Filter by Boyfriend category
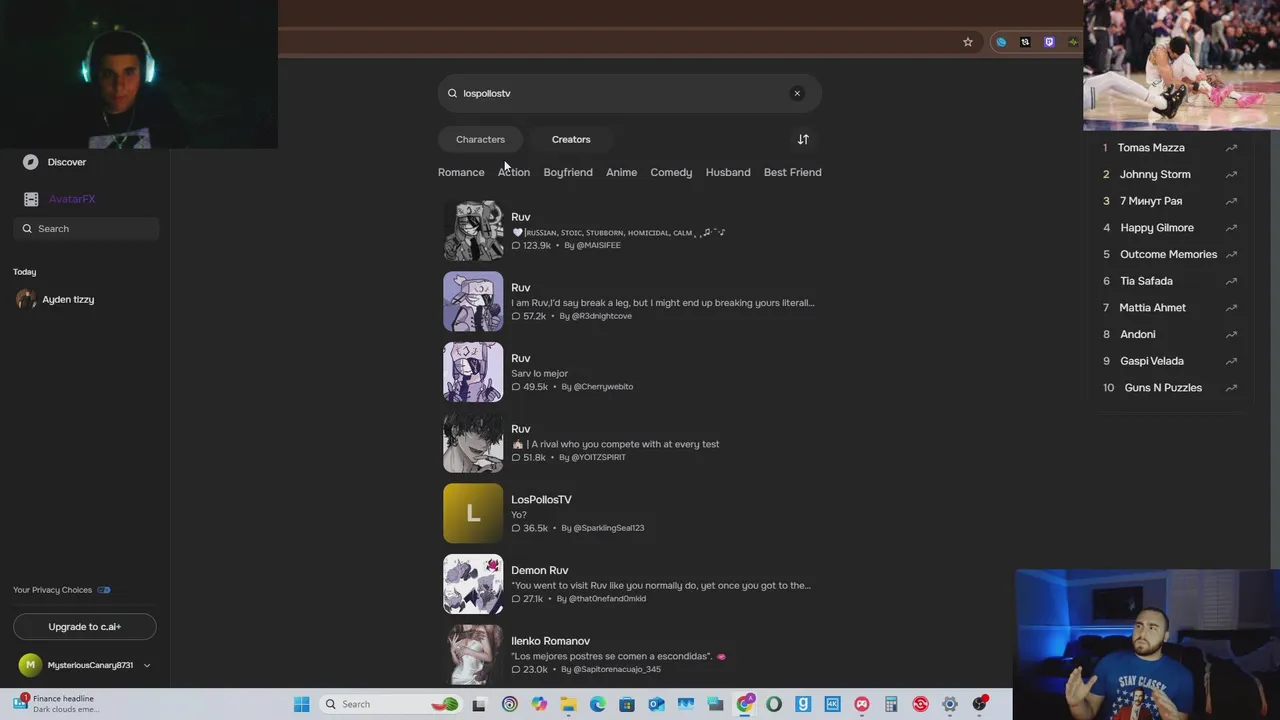 coord(568,172)
